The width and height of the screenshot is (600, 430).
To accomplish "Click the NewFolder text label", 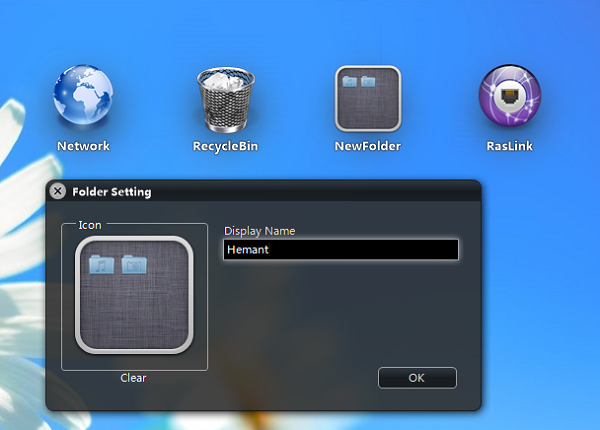I will (x=368, y=146).
